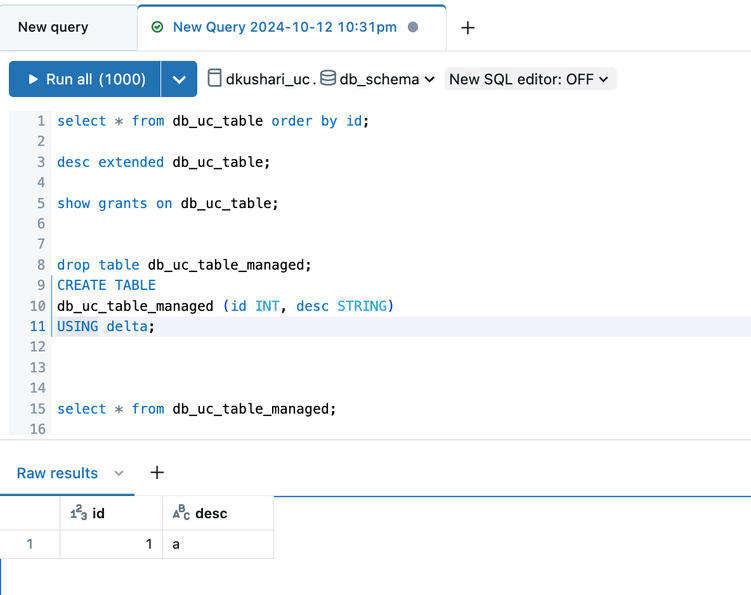Click the database icon beside db_schema

tap(328, 78)
